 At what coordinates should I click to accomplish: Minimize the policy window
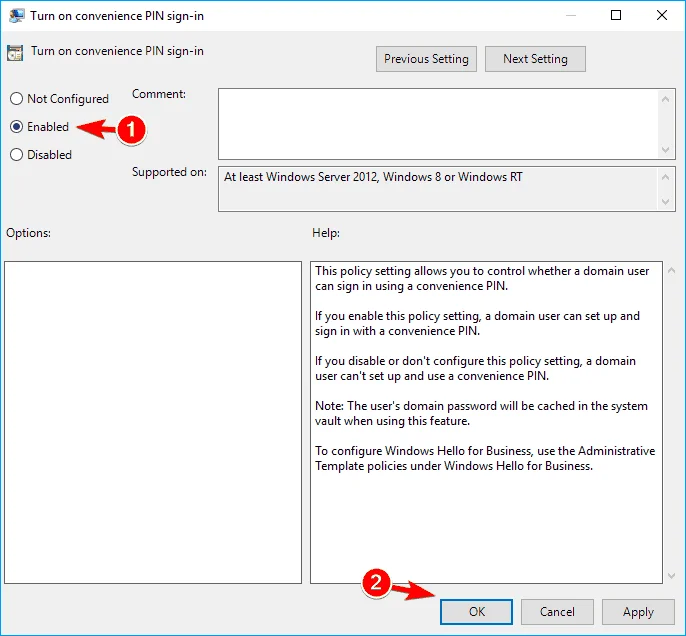[570, 15]
